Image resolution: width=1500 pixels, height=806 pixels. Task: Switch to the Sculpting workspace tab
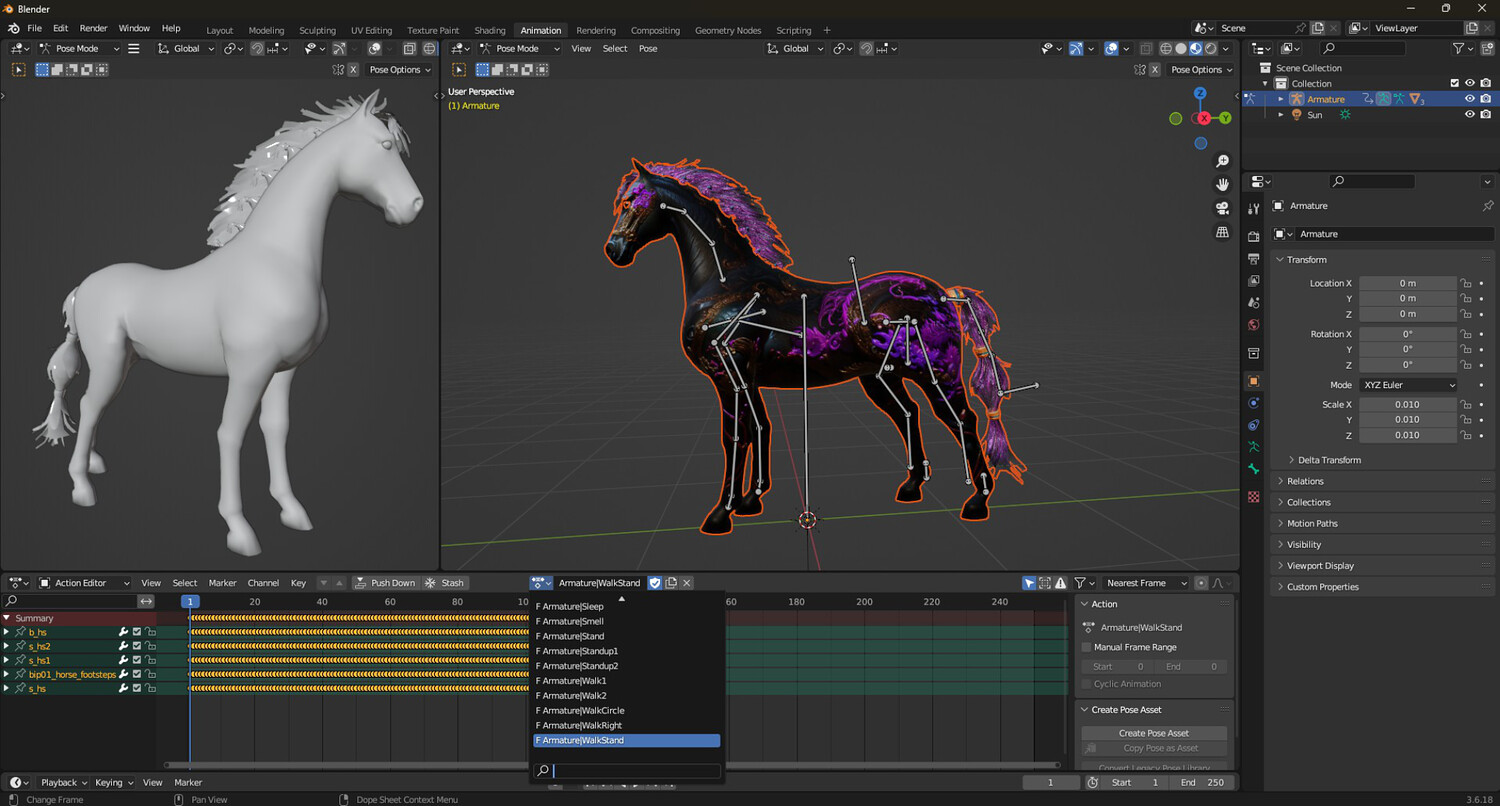click(317, 30)
